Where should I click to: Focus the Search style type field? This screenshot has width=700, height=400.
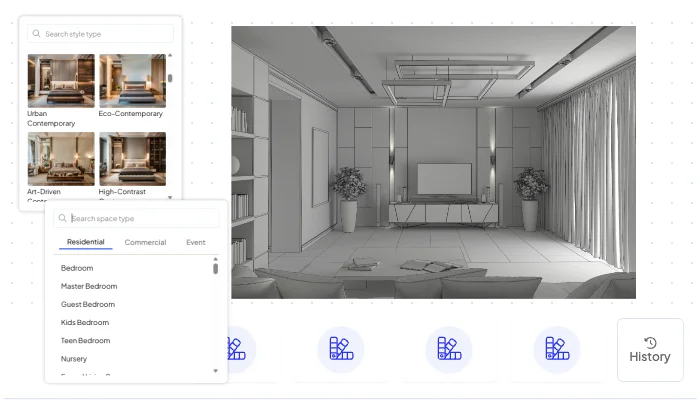[x=105, y=33]
